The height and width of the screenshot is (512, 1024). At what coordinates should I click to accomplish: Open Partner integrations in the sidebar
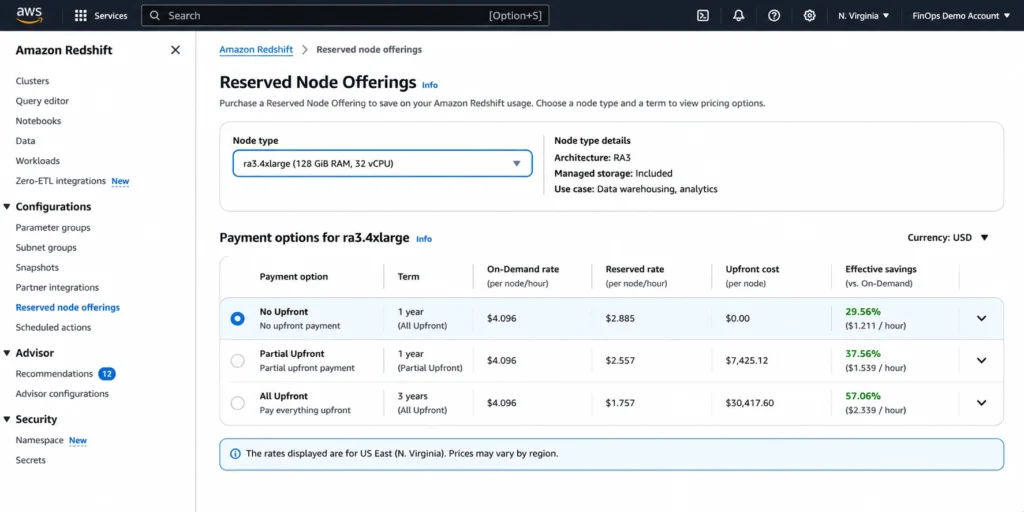click(x=57, y=287)
